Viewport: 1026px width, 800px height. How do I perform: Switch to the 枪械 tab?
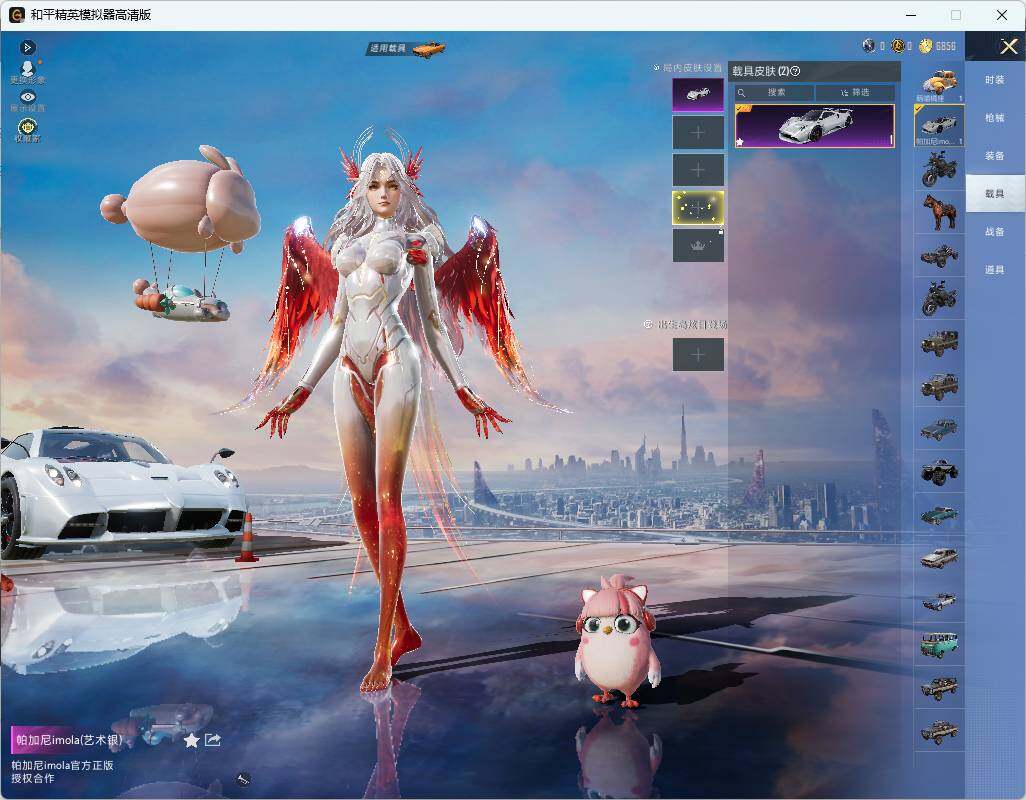995,118
